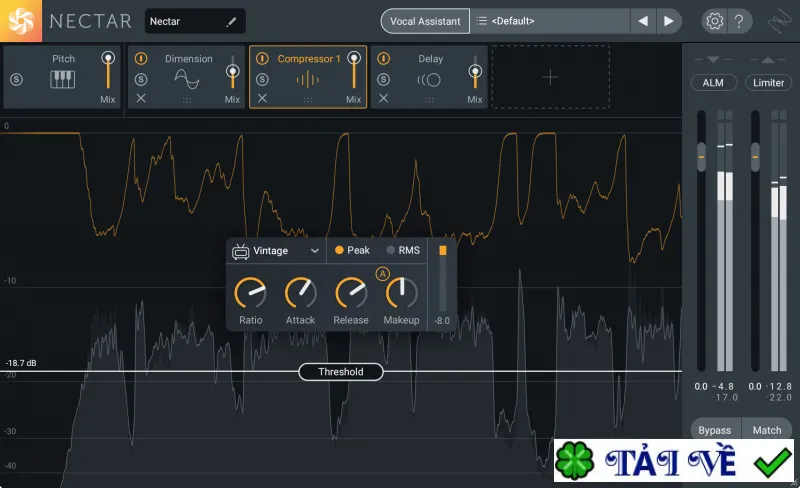
Task: Open help via question mark icon
Action: tap(739, 21)
